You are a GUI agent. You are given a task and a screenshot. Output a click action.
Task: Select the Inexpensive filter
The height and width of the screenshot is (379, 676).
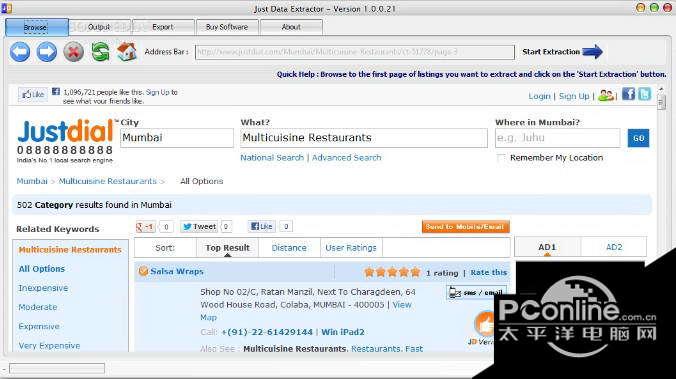point(43,288)
